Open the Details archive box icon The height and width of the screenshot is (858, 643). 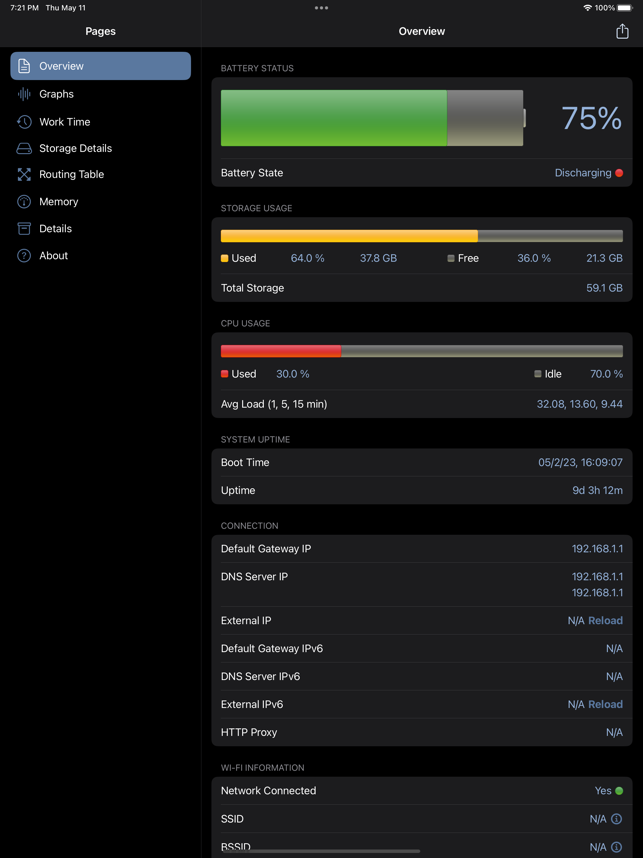[24, 229]
